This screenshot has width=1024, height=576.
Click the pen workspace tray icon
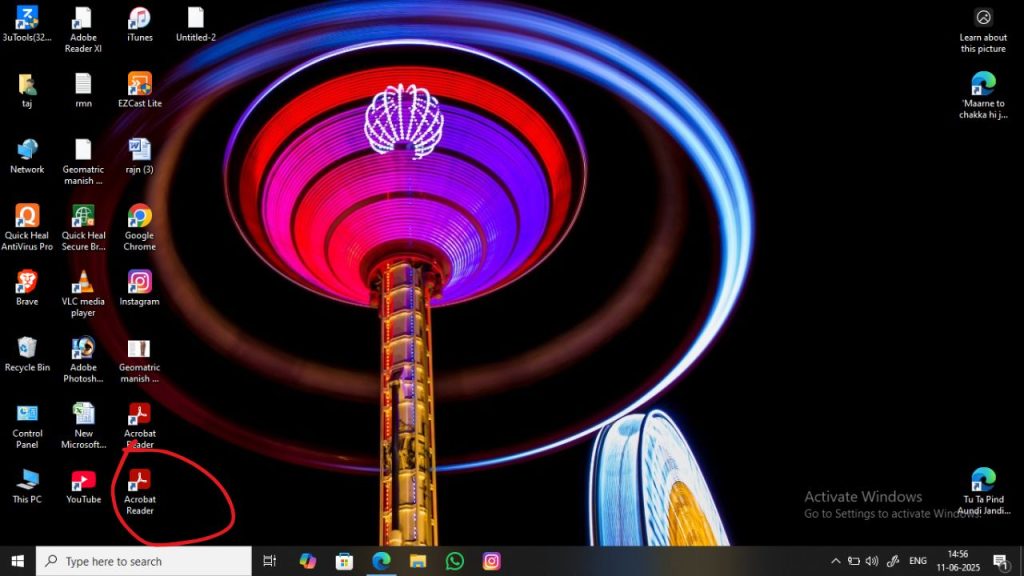click(x=893, y=561)
